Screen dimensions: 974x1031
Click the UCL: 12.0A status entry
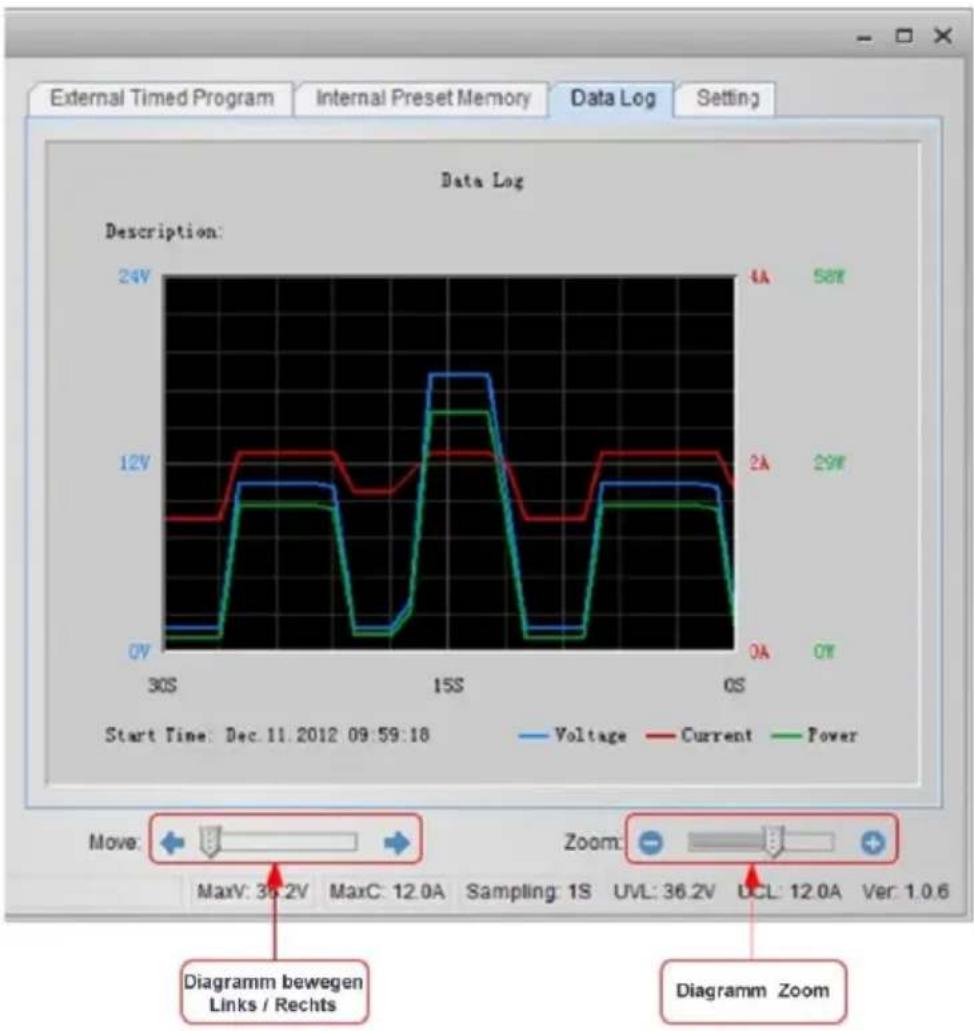789,892
